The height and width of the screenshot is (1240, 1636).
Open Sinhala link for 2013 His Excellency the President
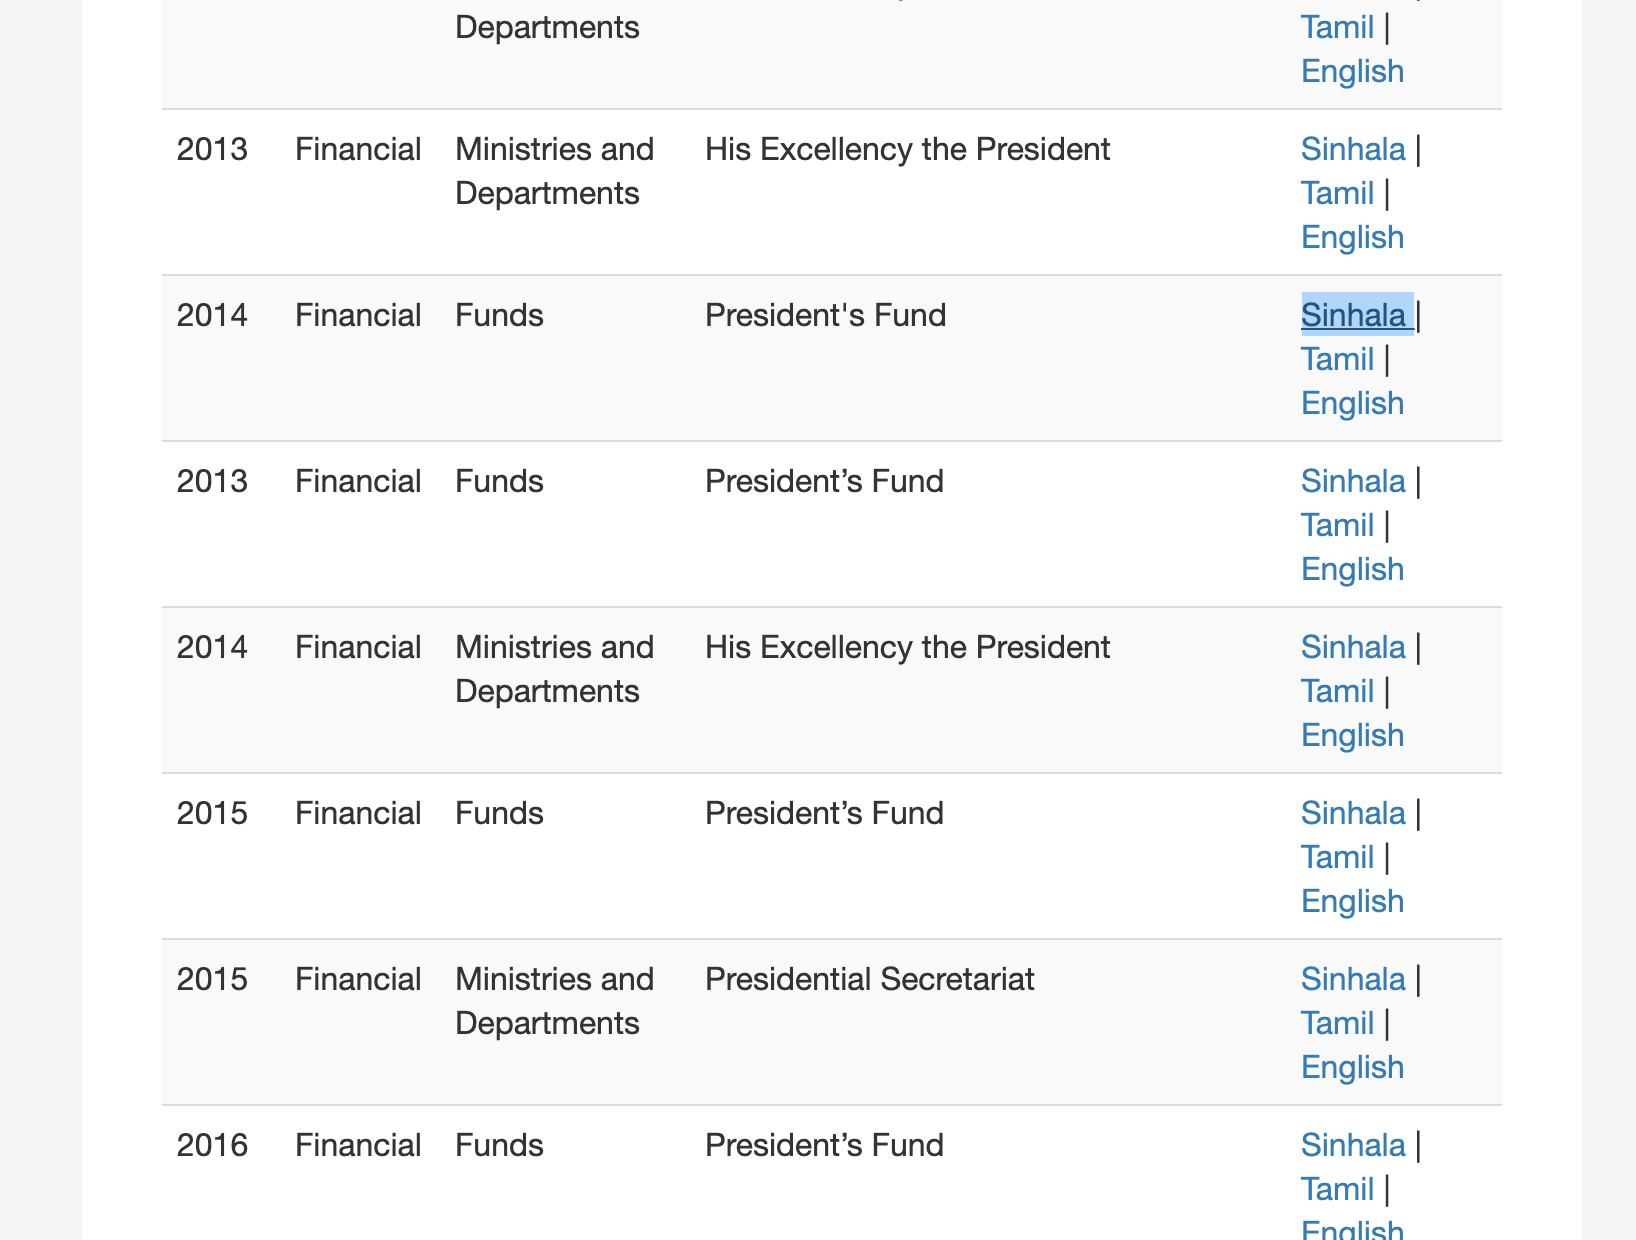pos(1353,149)
